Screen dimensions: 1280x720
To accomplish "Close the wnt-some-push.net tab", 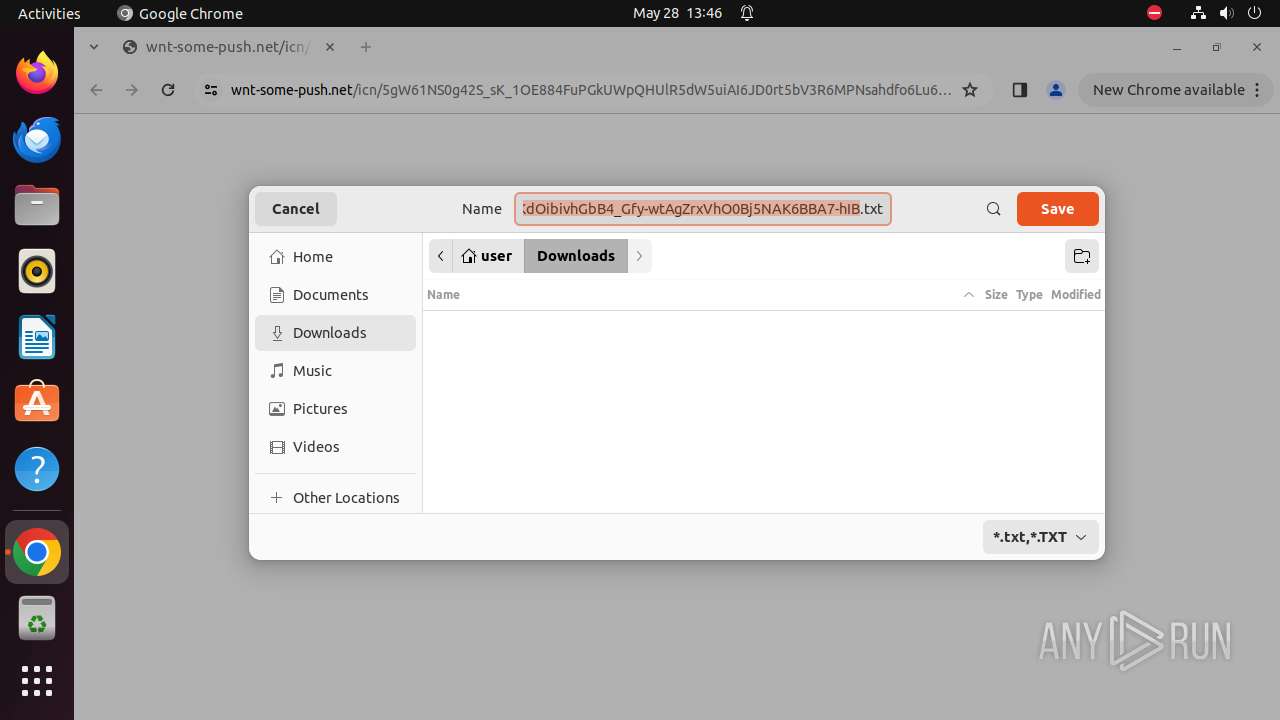I will 330,47.
